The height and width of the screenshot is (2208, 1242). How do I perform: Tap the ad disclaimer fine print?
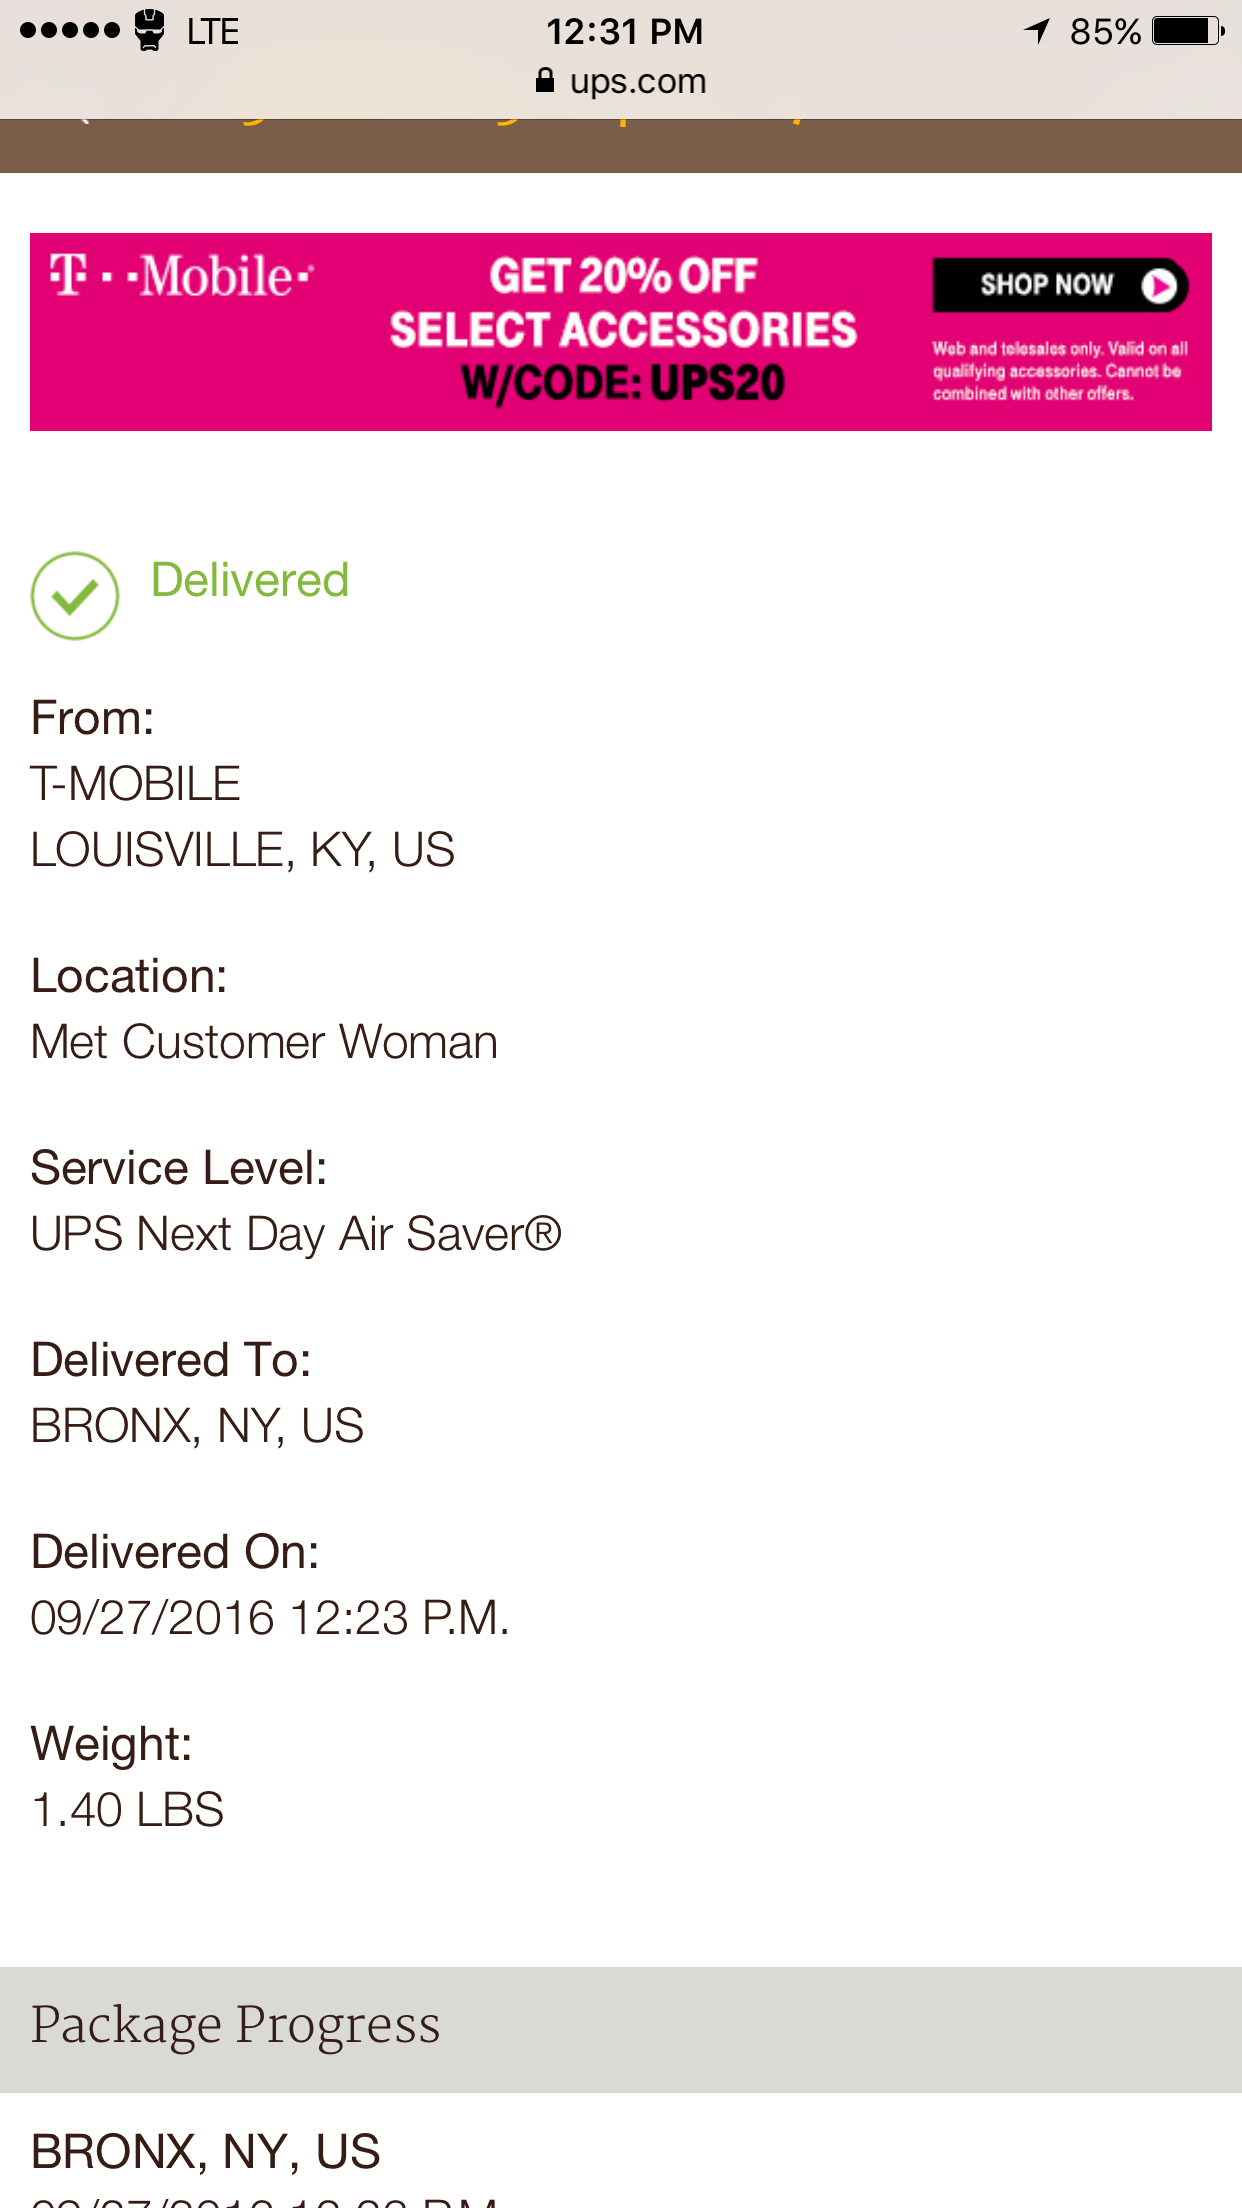tap(1060, 371)
